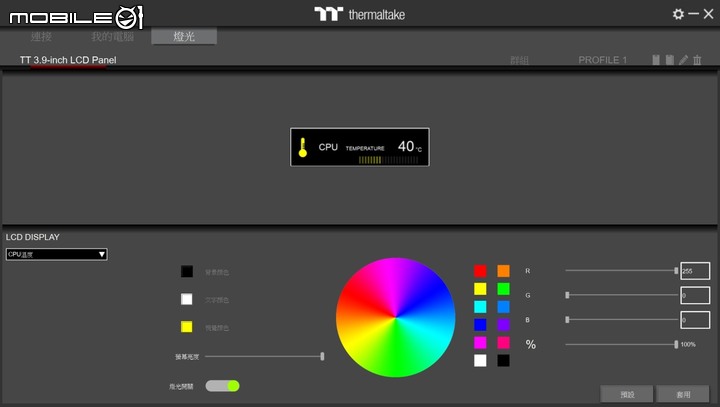Pick the dark blue preset color
This screenshot has height=407, width=720.
480,324
